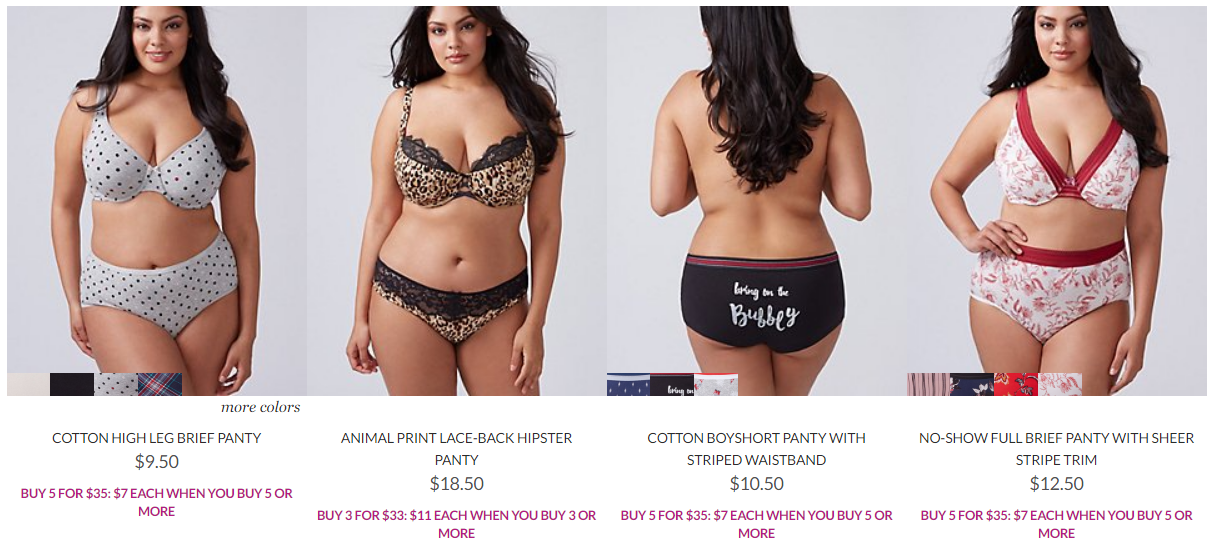Select the plaid swatch under Cotton High Leg Brief
This screenshot has height=547, width=1211.
(x=160, y=384)
